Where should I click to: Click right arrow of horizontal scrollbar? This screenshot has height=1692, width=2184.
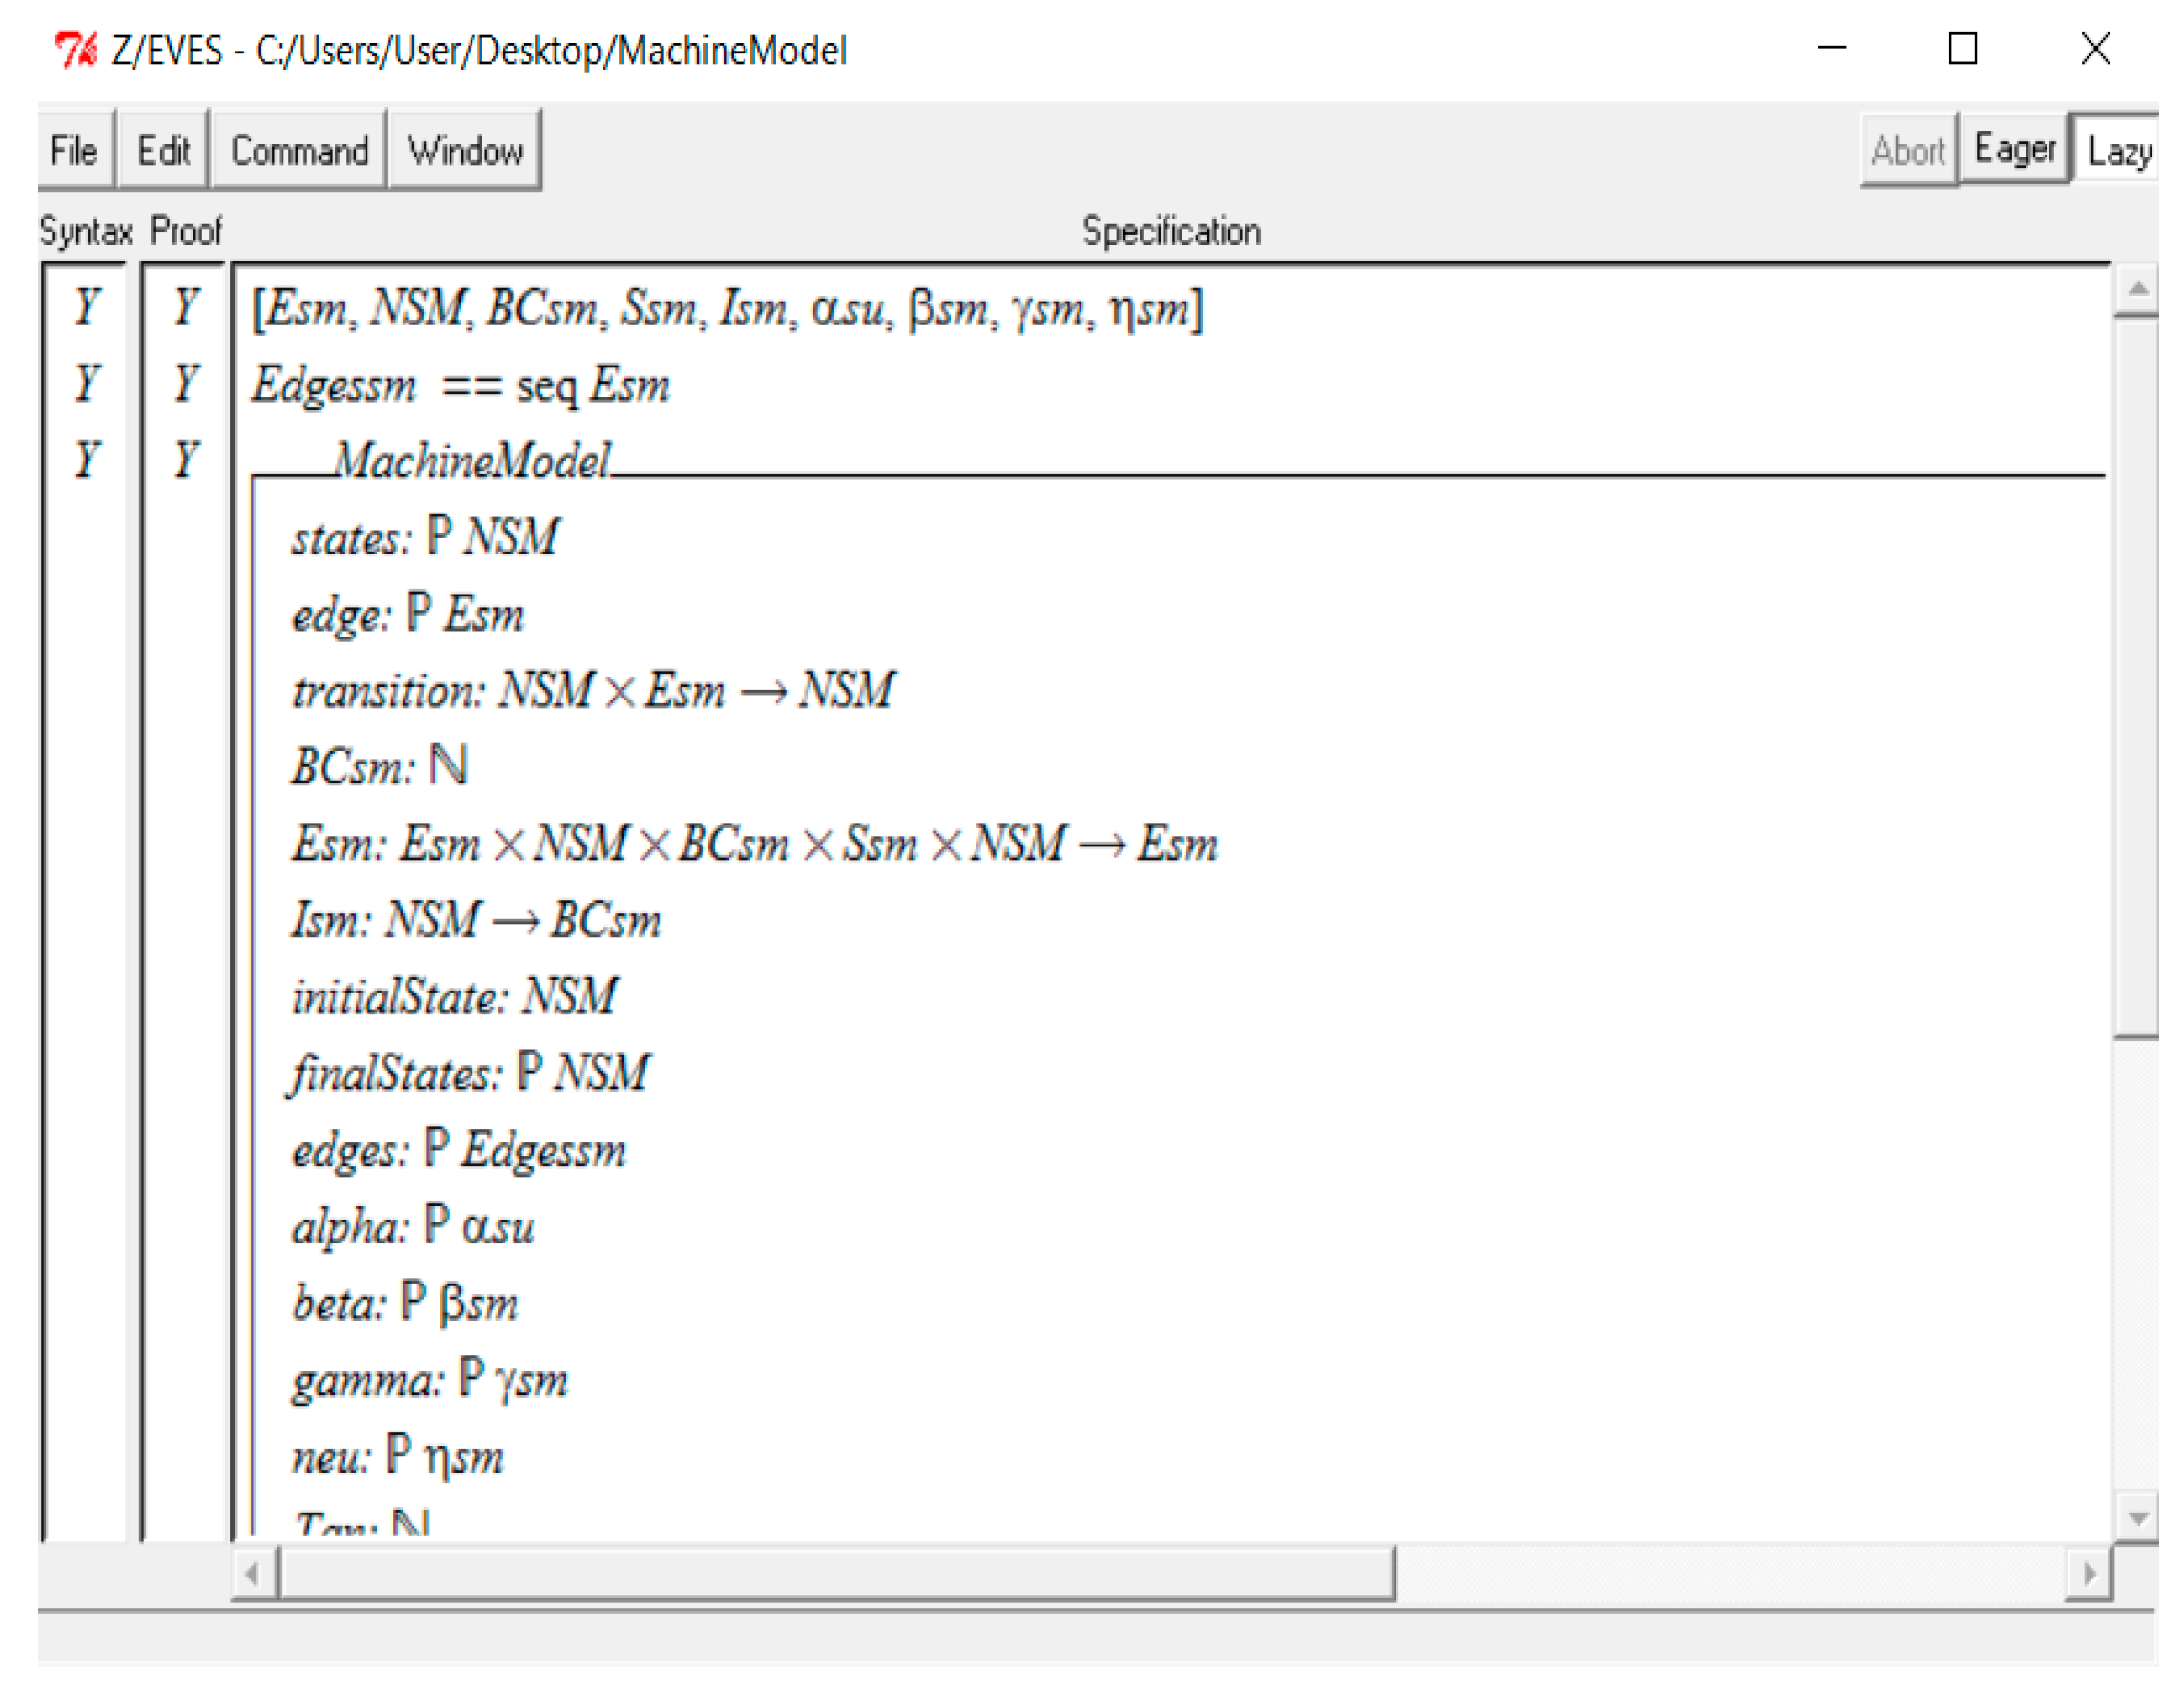coord(2089,1574)
